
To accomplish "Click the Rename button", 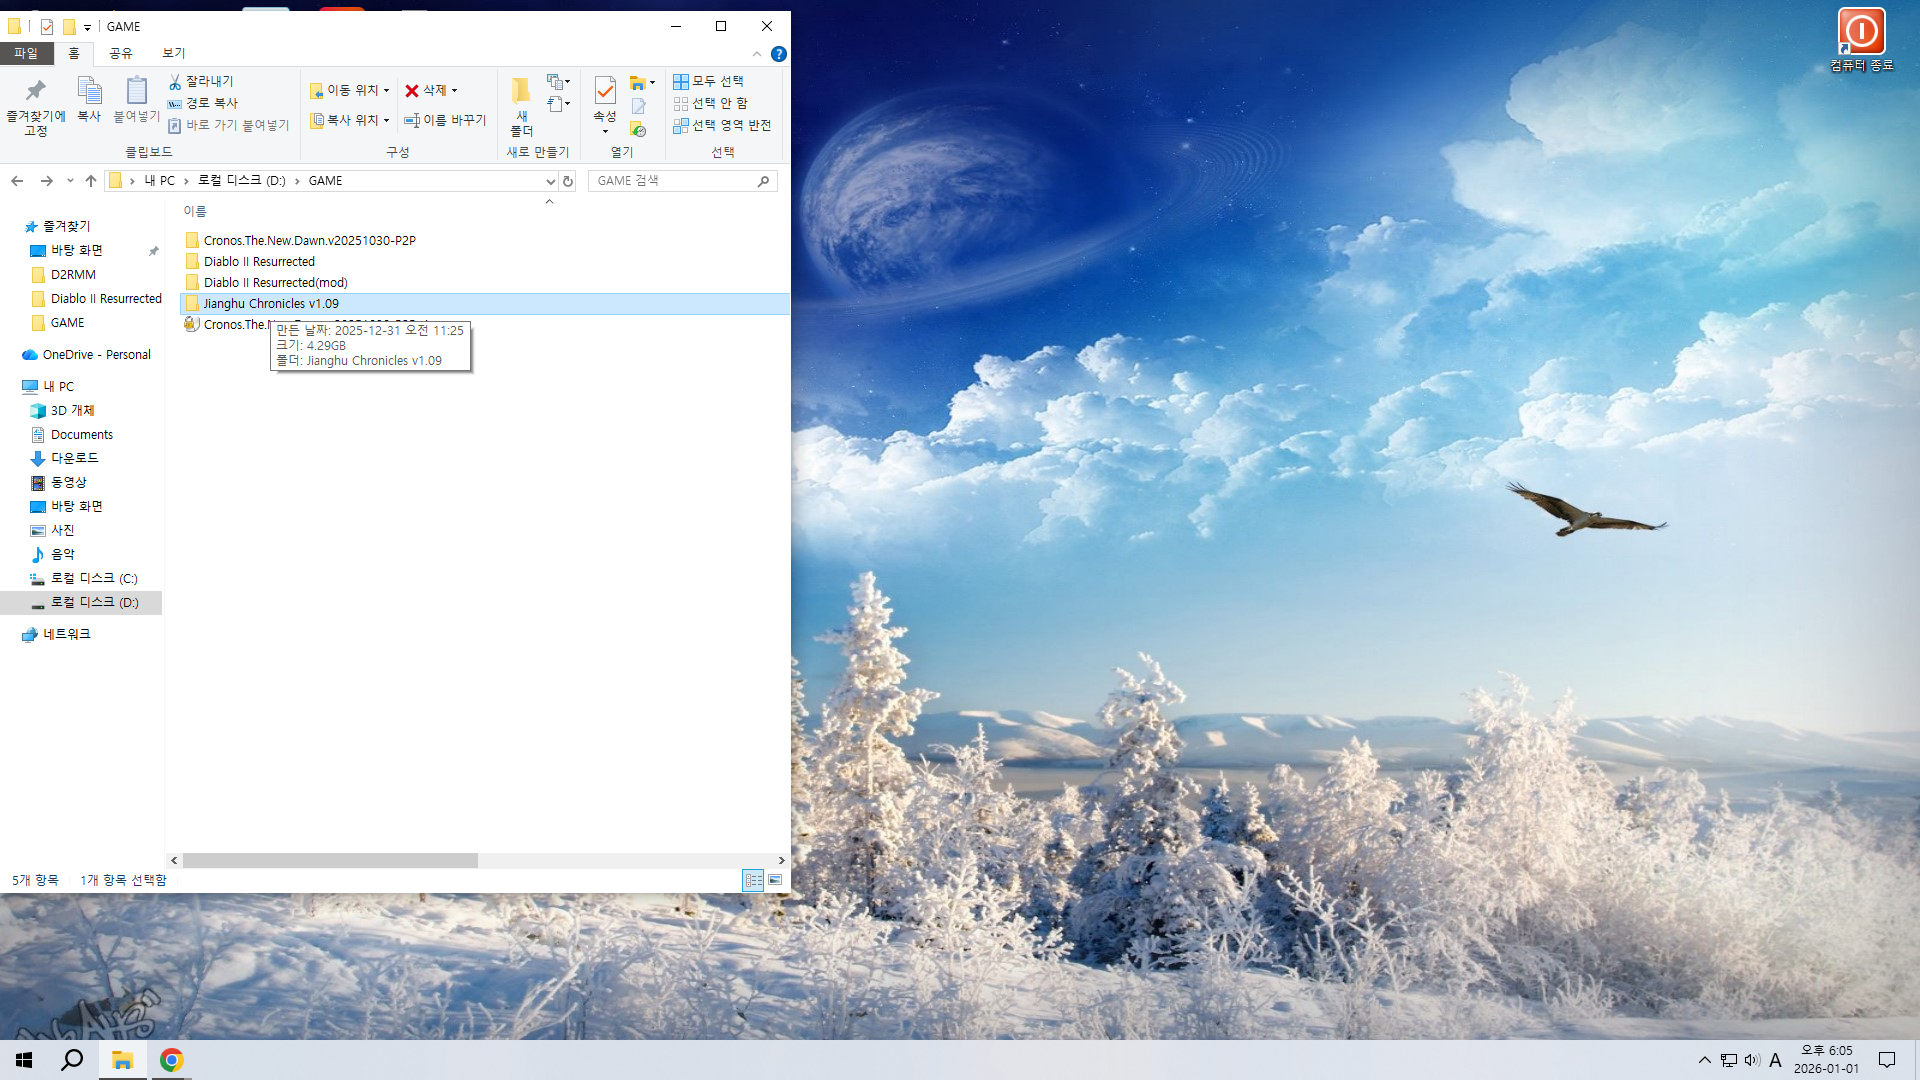I will [445, 120].
